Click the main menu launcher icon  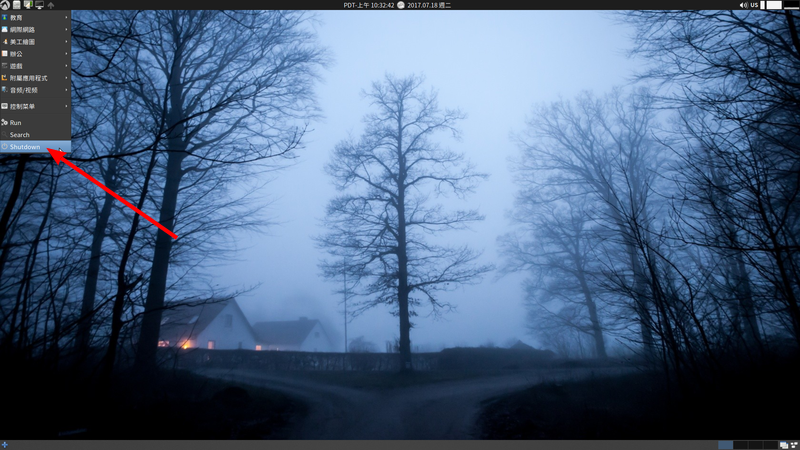[5, 5]
